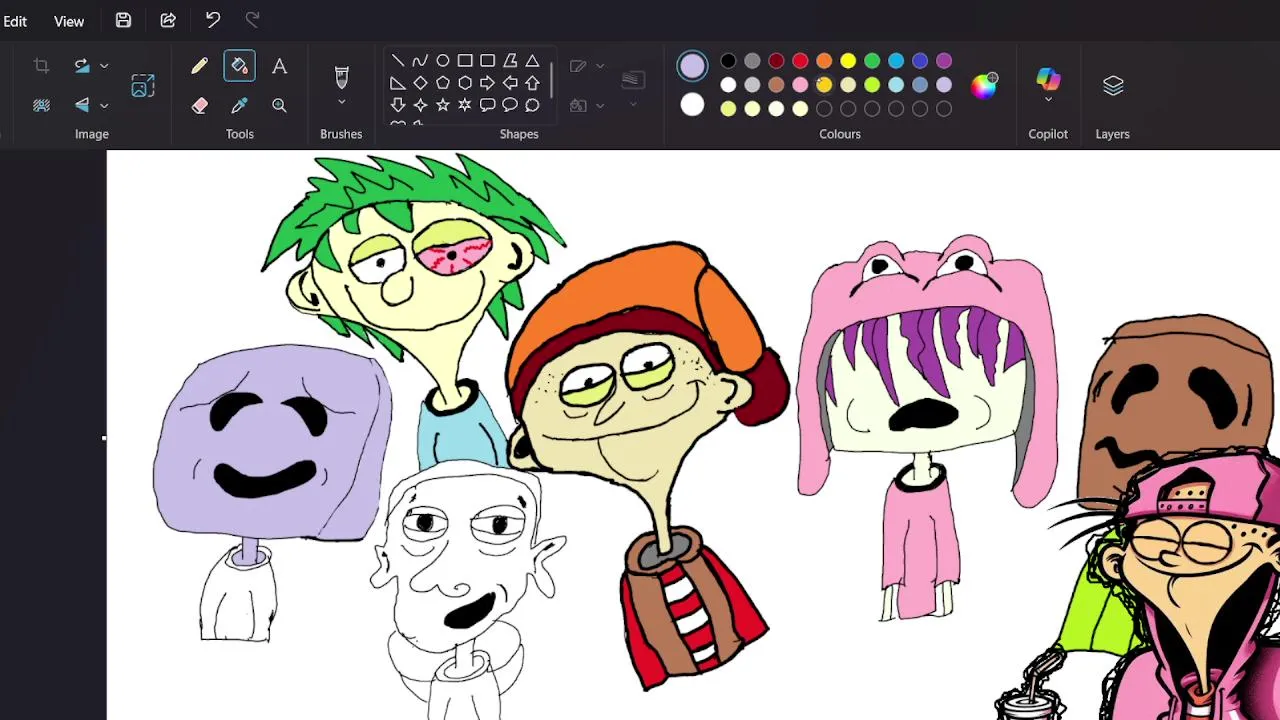Expand the Copilot dropdown chevron

tap(1048, 100)
